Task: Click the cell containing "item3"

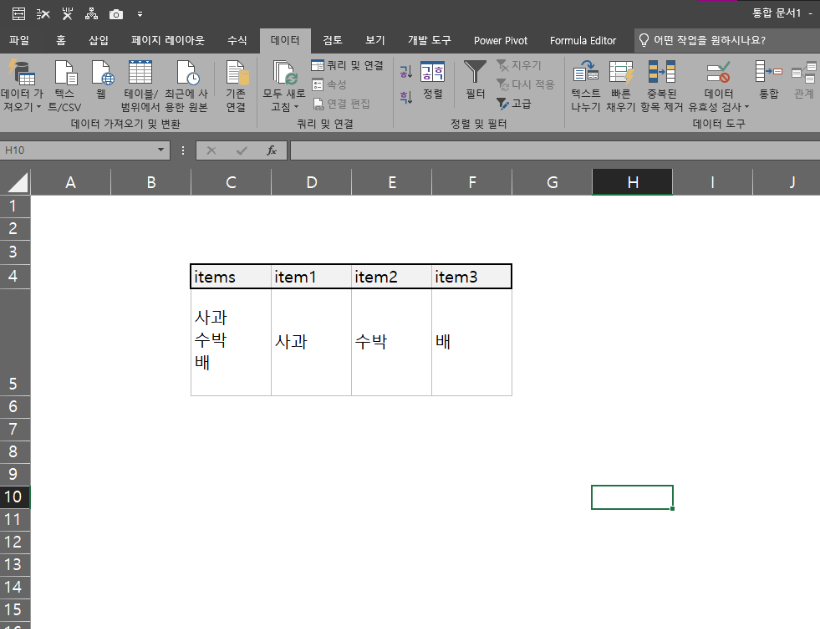Action: [x=471, y=277]
